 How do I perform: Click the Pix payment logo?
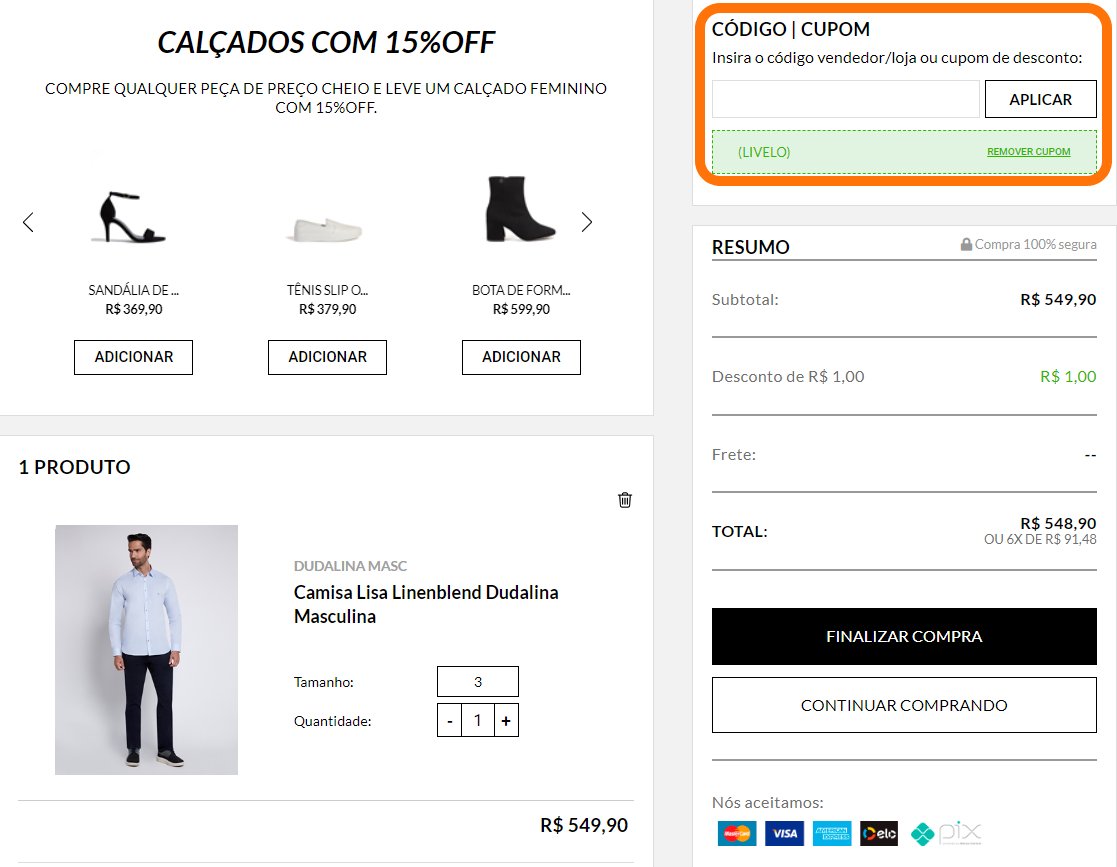(x=947, y=833)
